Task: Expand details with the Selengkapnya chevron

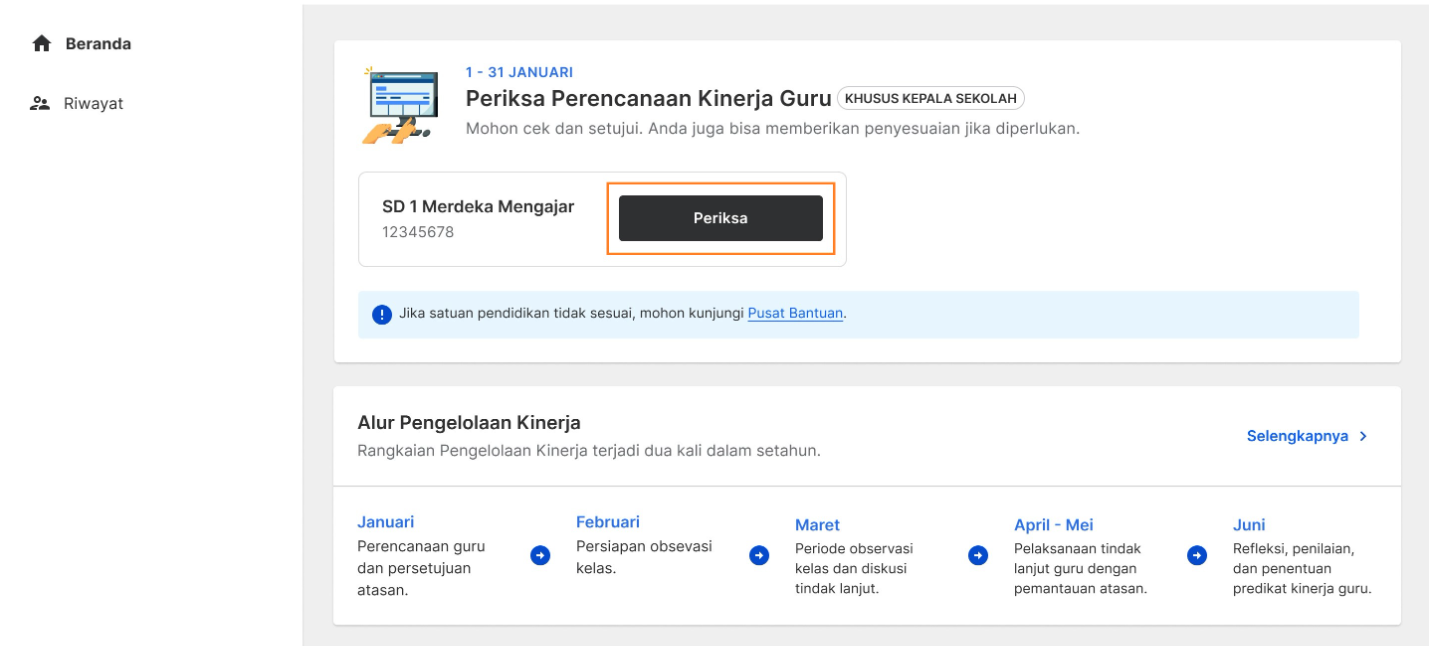Action: tap(1363, 436)
